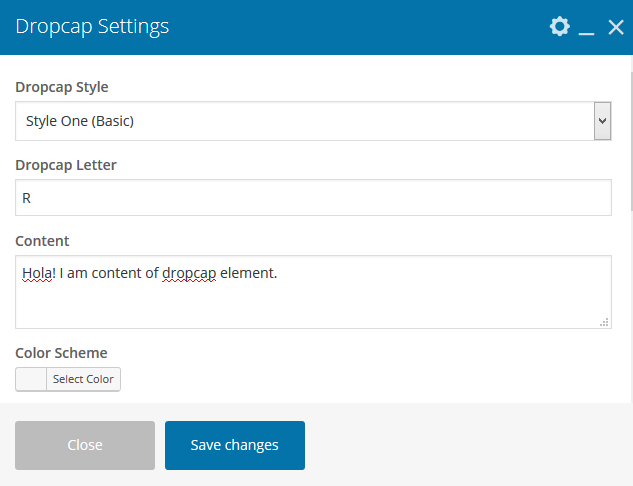
Task: Minimize the Dropcap Settings panel
Action: pos(587,29)
